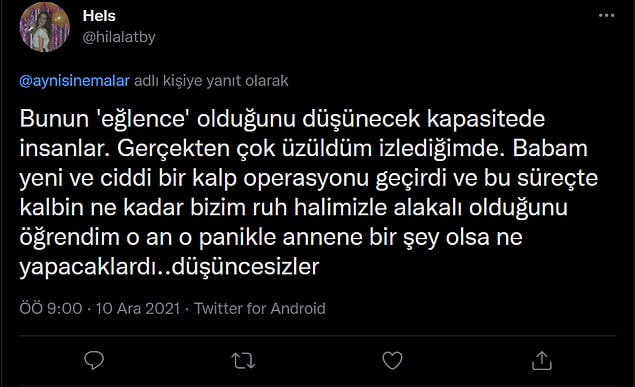Open the Twitter for Android source link

[260, 308]
